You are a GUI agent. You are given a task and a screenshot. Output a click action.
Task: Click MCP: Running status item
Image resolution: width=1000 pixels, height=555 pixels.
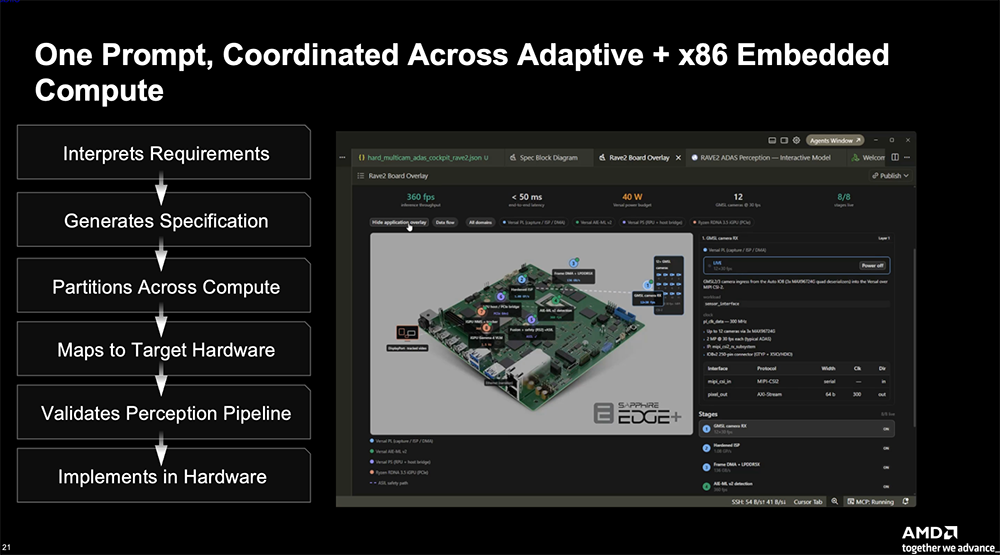871,502
